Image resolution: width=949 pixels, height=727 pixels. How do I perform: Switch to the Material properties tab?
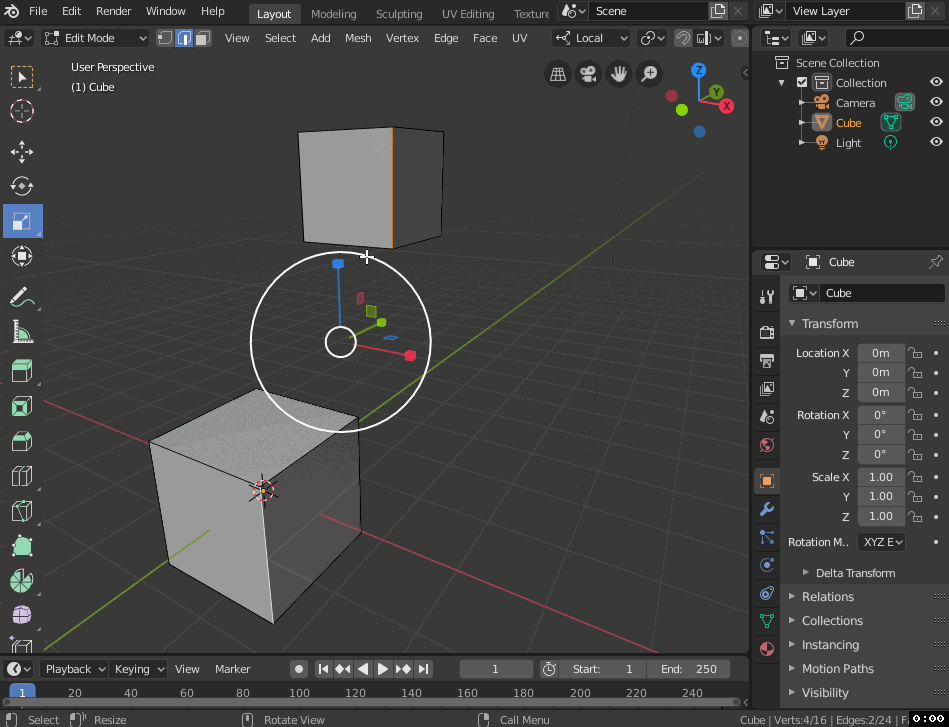pyautogui.click(x=766, y=649)
